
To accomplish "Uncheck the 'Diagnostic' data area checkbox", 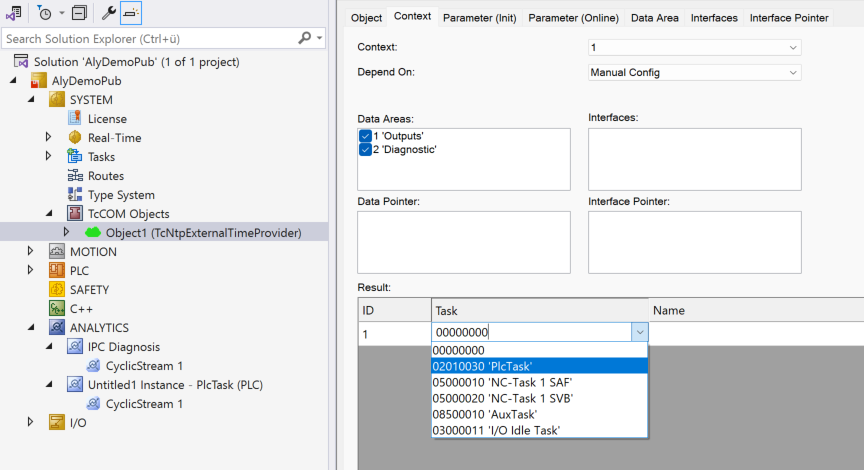I will point(365,149).
